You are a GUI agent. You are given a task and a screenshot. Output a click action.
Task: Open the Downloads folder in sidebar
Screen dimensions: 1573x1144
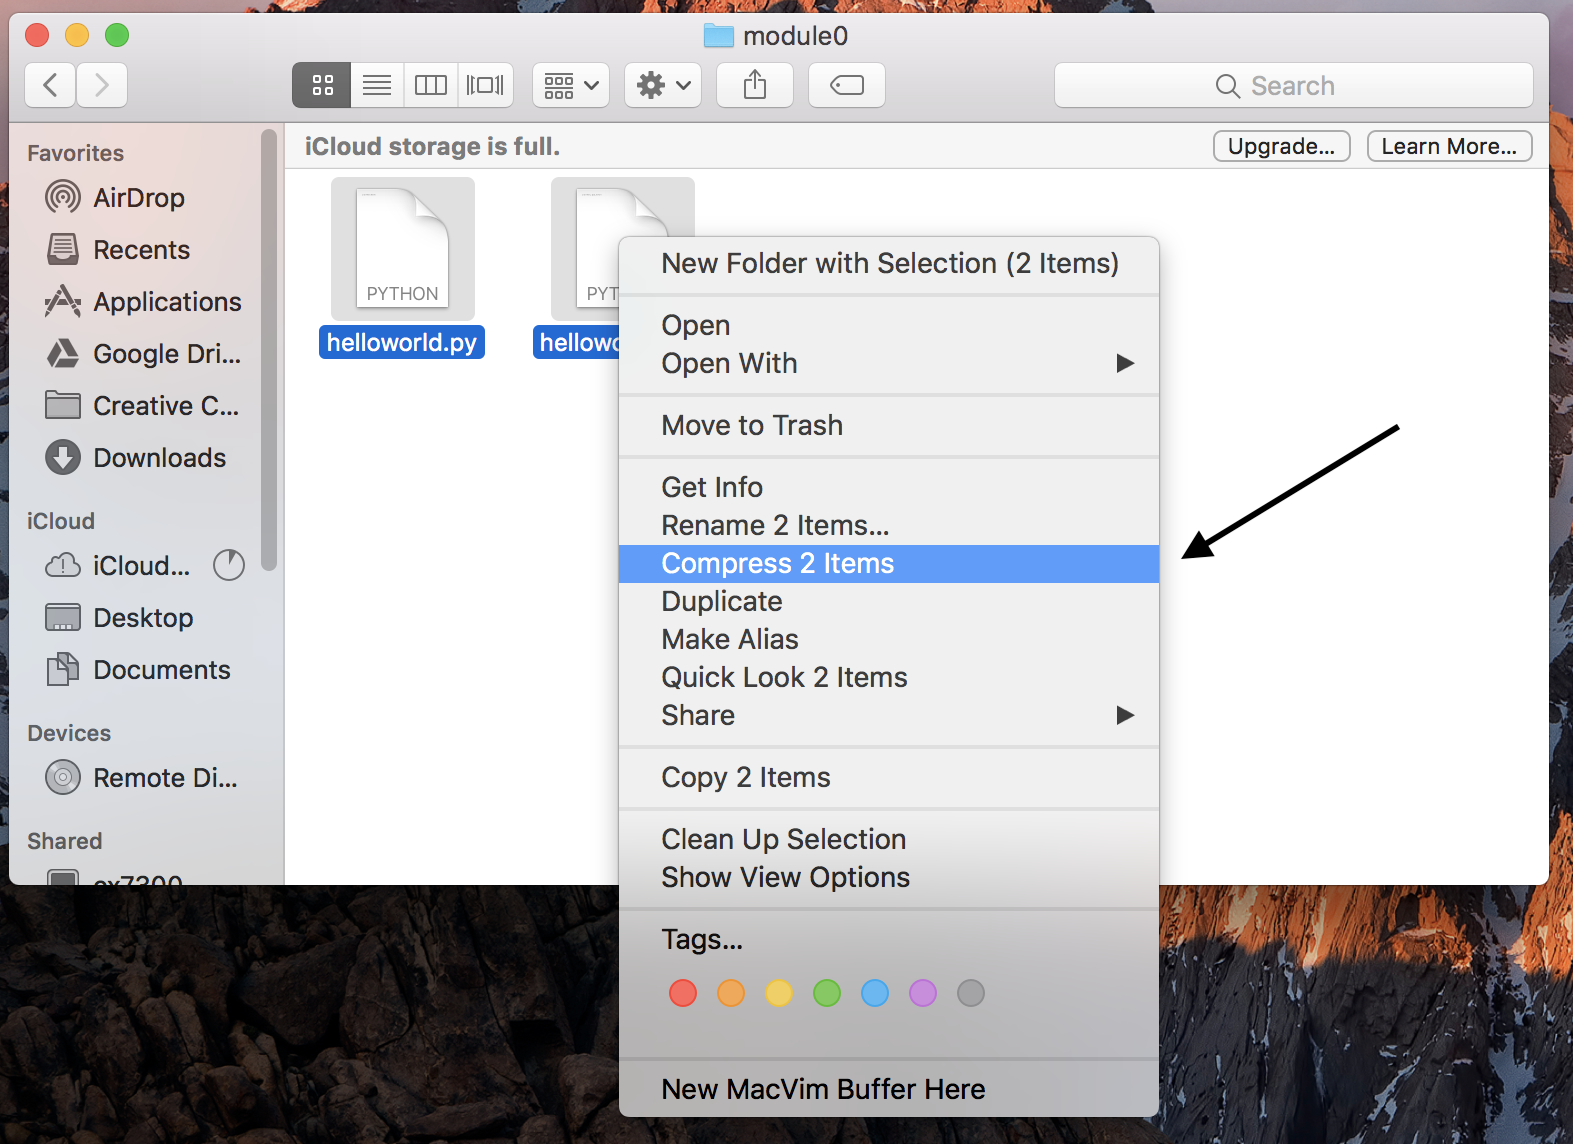(159, 458)
